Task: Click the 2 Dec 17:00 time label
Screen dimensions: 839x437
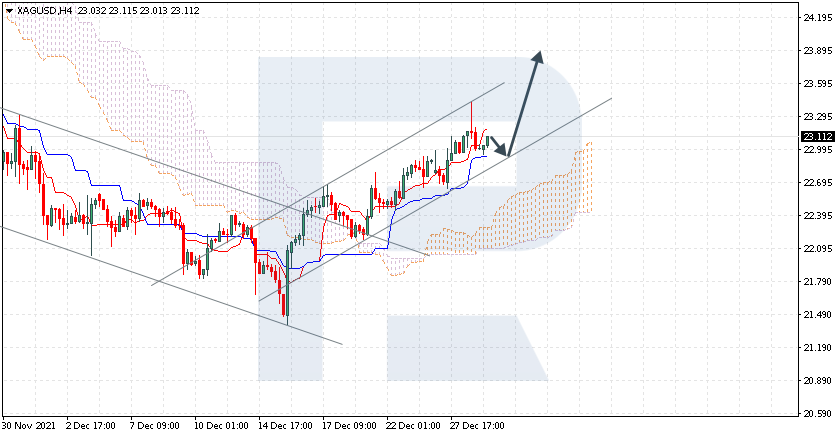Action: click(x=90, y=426)
